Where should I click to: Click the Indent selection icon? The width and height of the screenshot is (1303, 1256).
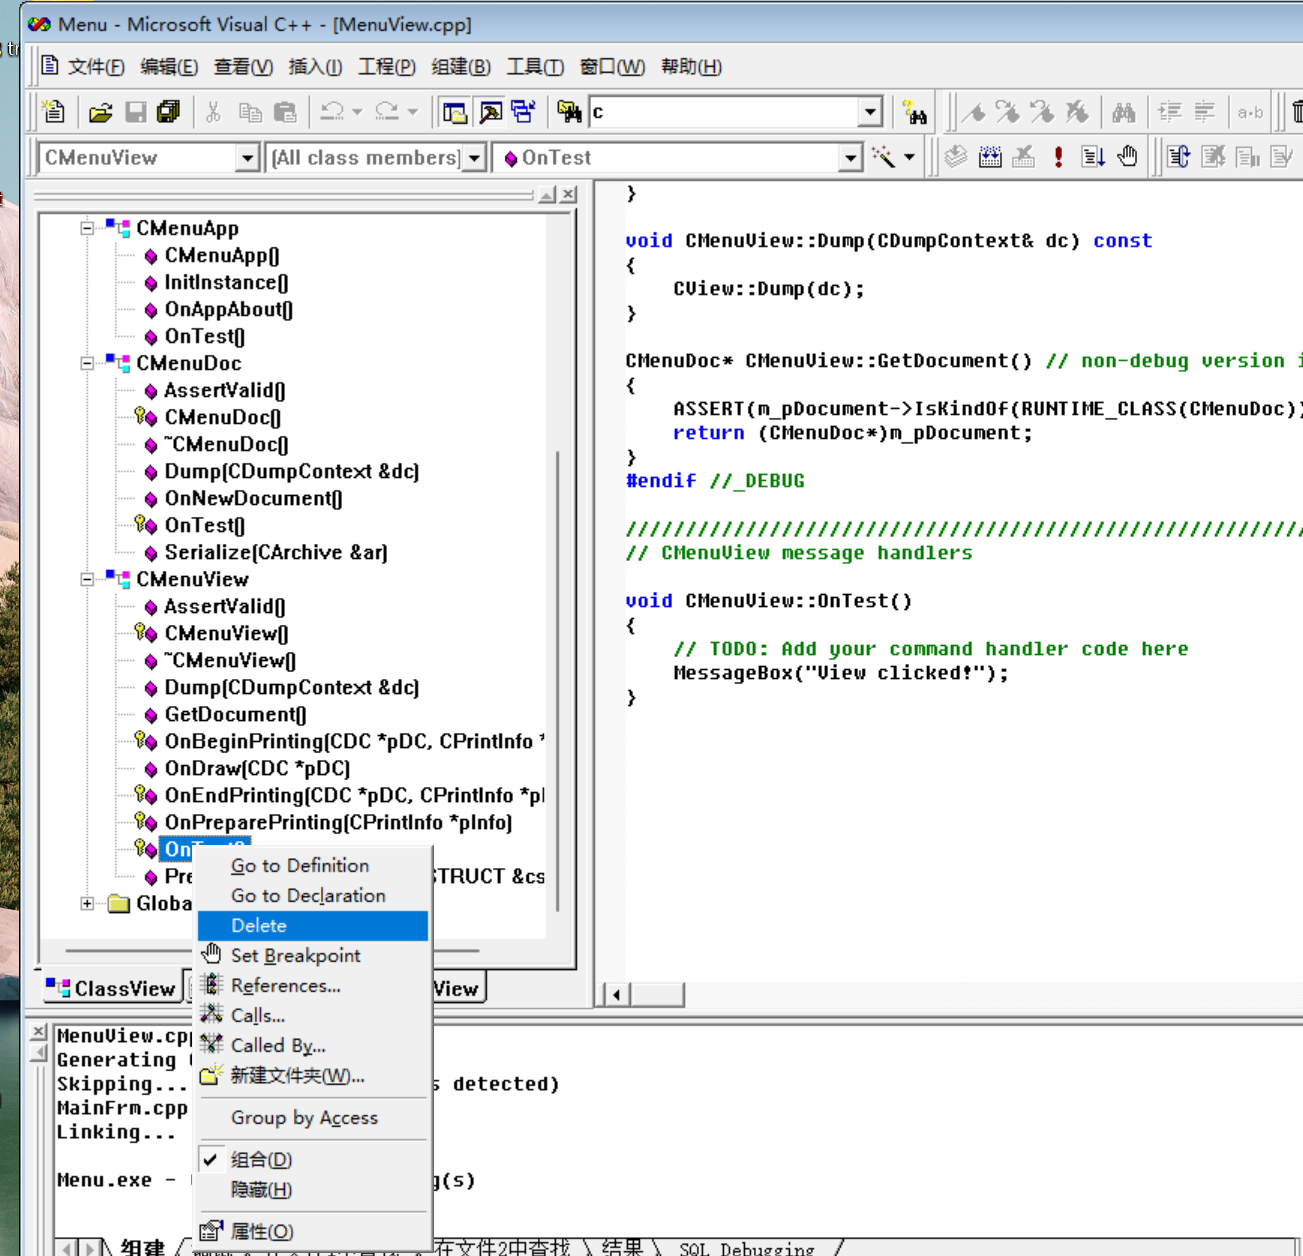[1170, 112]
